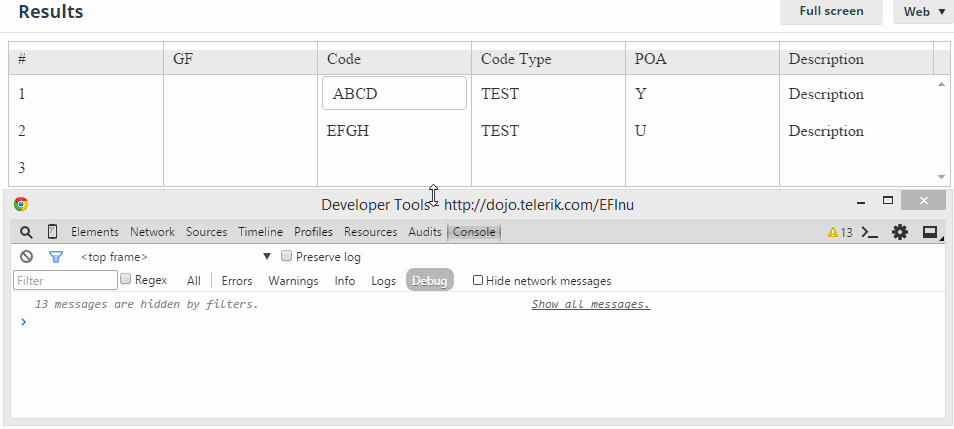Toggle the device mode phone icon

[x=53, y=232]
